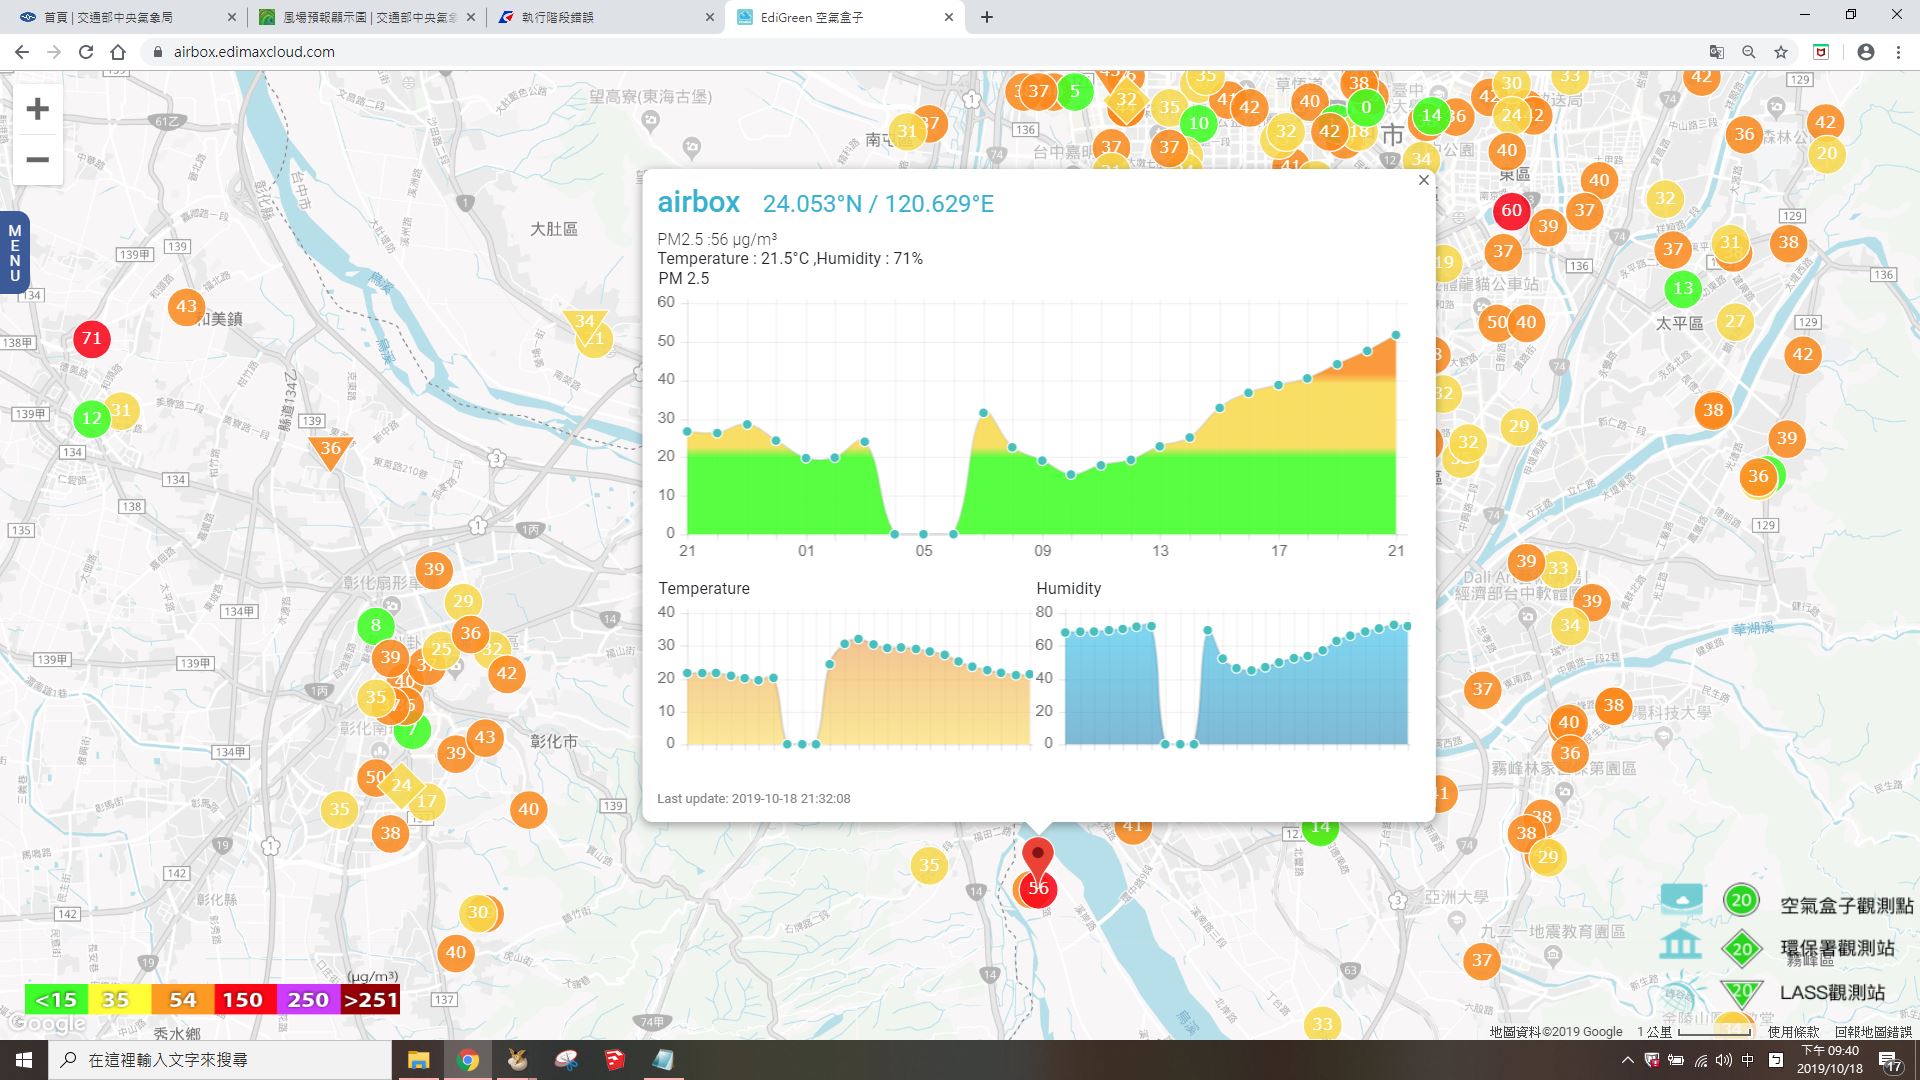Go to the browser home page
This screenshot has width=1920, height=1080.
point(118,52)
